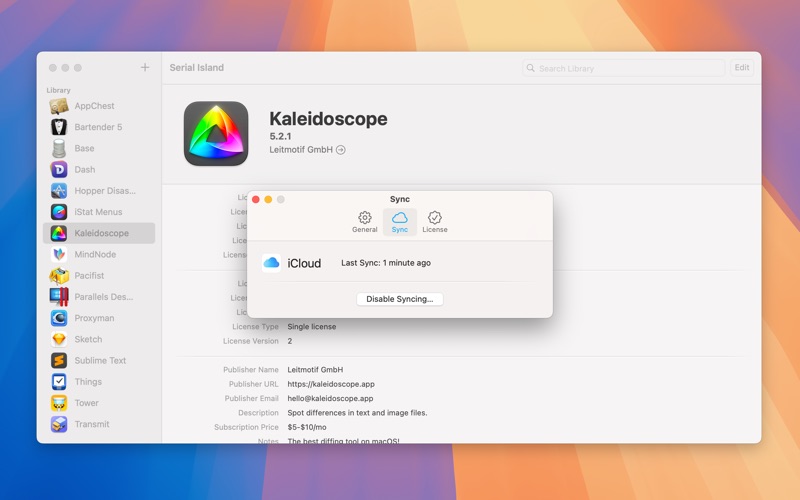Minimize the Sync window with yellow button
800x500 pixels.
point(268,199)
